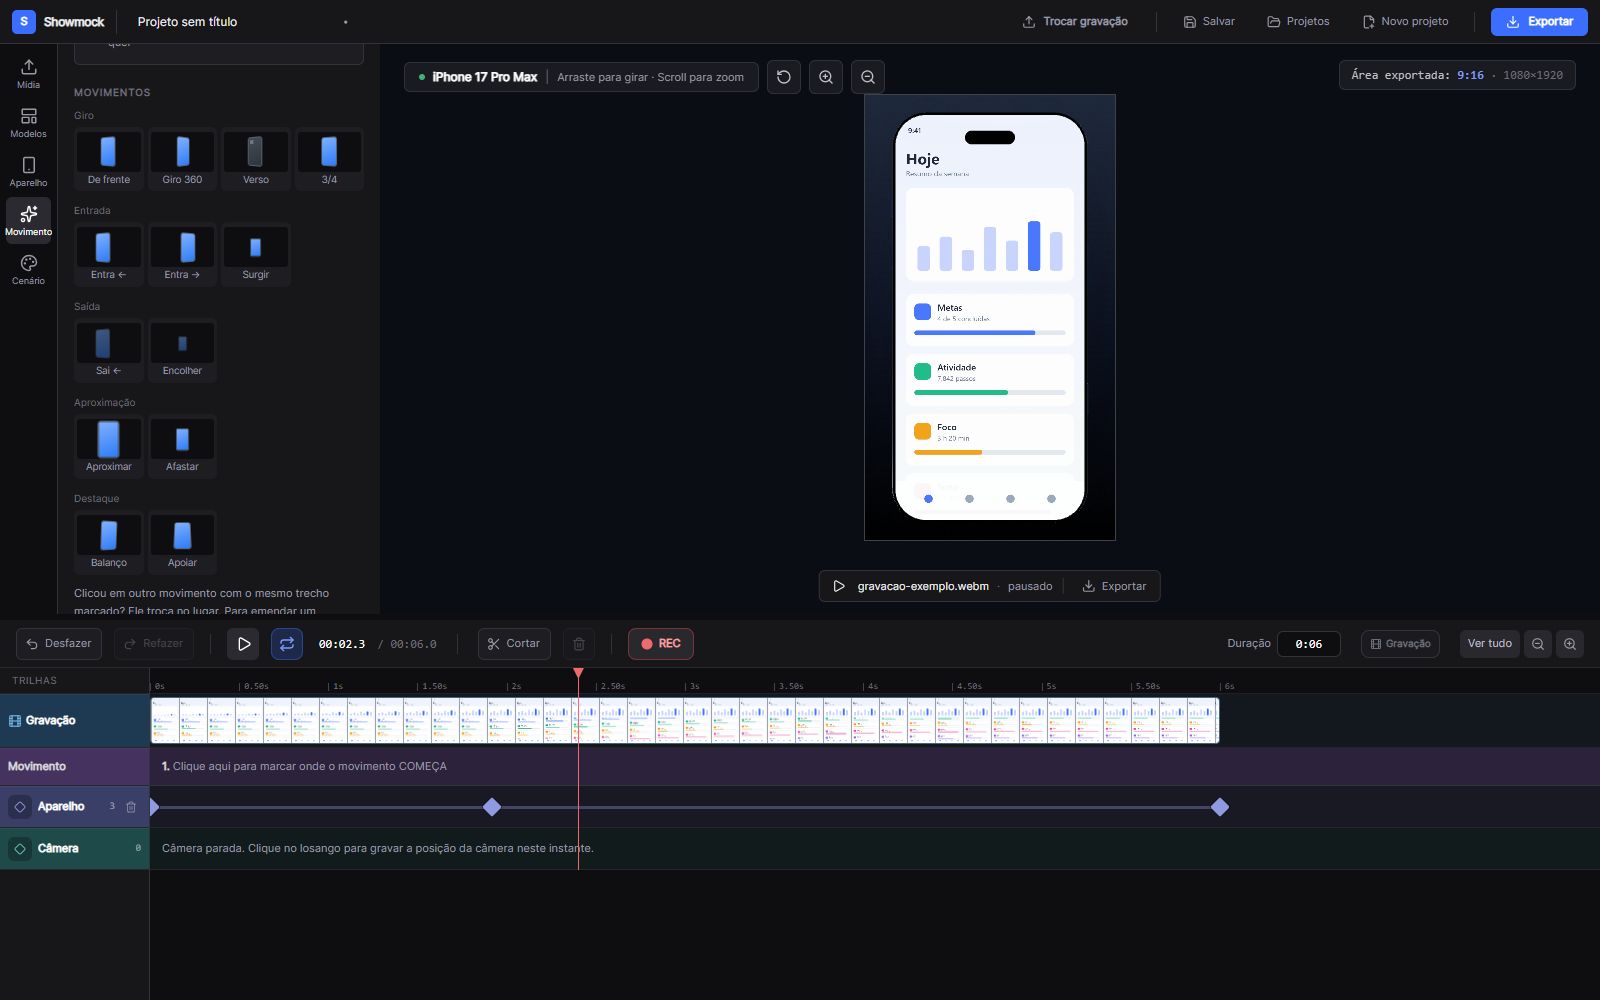Open the Projetos list
Screen dimensions: 1600x1000
pos(1298,22)
